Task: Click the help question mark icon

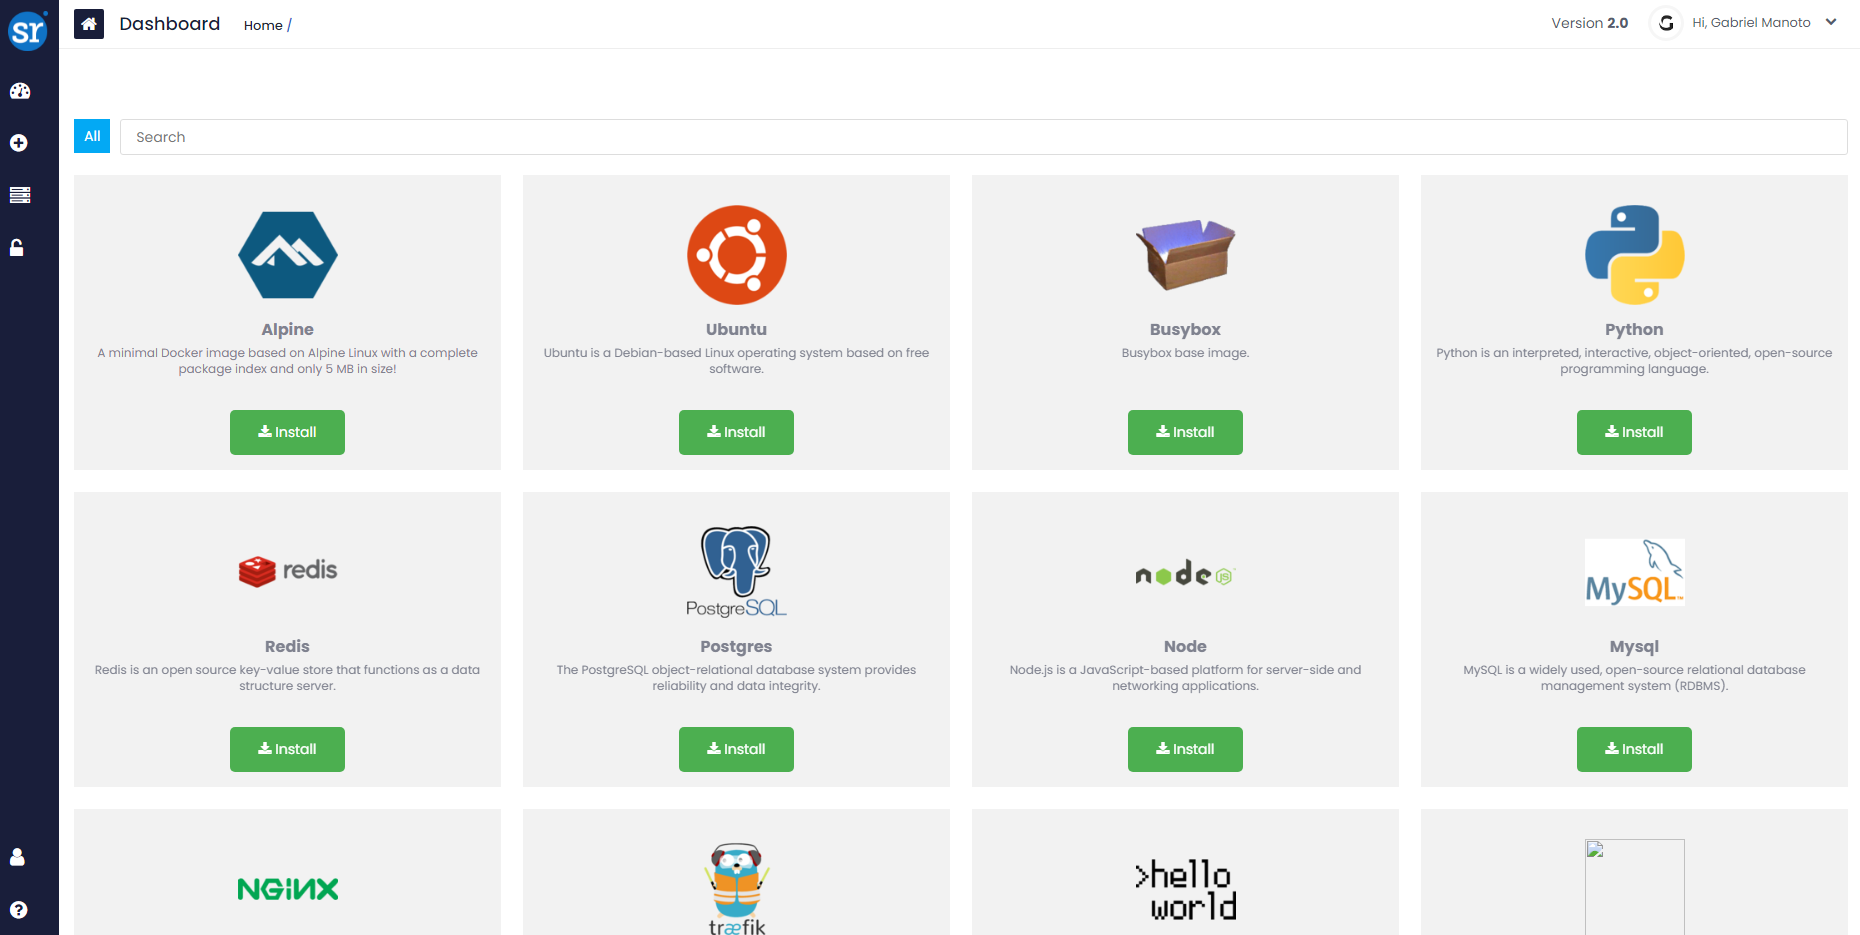Action: point(18,909)
